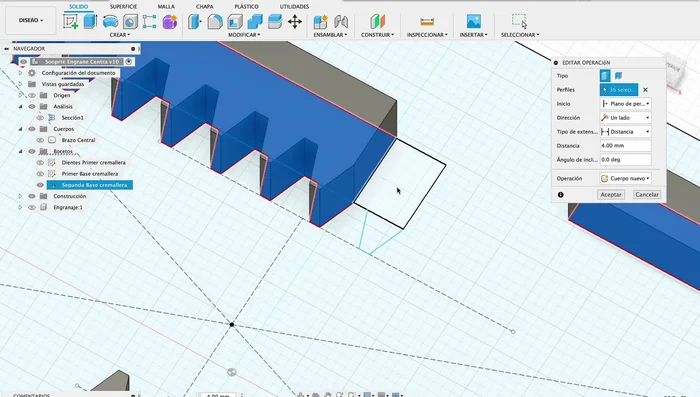The width and height of the screenshot is (700, 397).
Task: Select the Revolve tool
Action: 110,21
